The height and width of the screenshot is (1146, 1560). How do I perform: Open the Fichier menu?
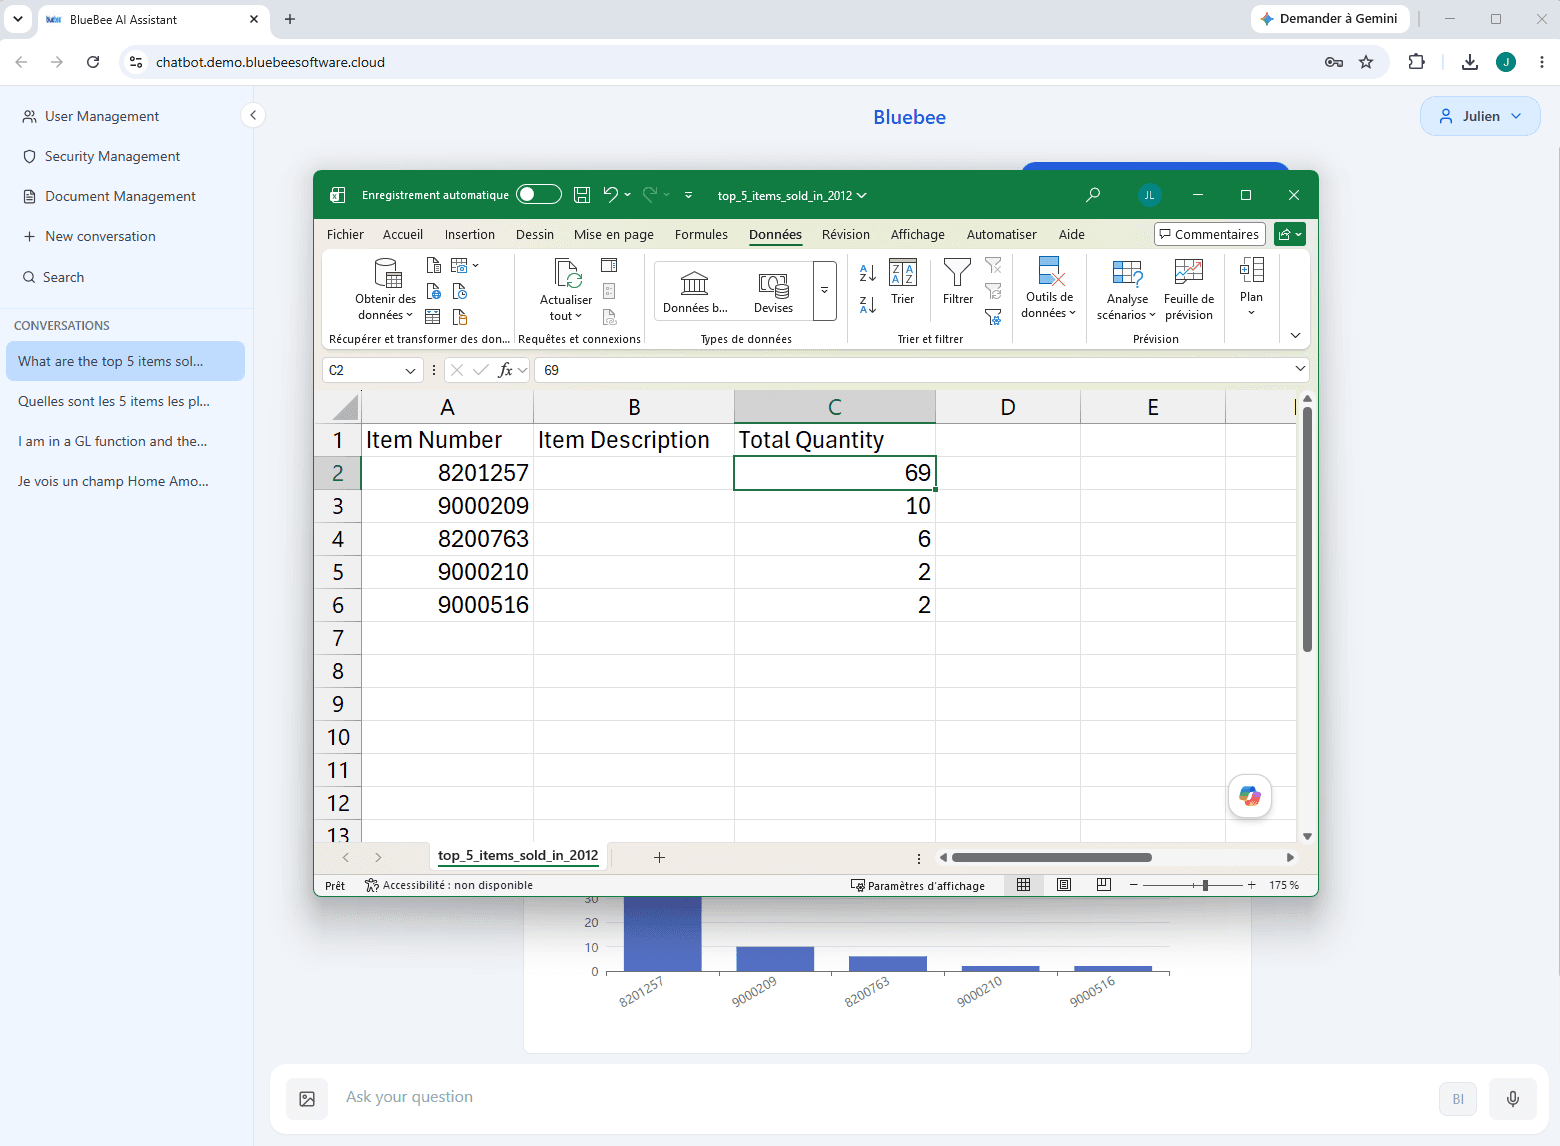click(345, 234)
